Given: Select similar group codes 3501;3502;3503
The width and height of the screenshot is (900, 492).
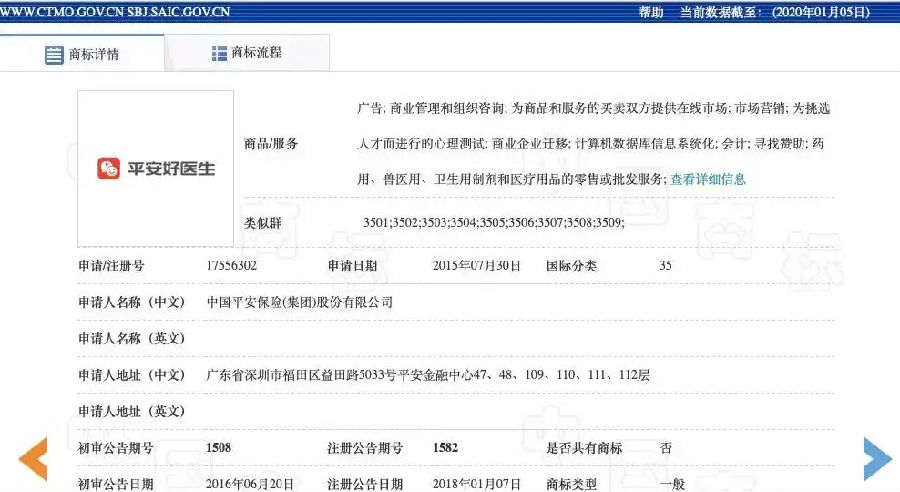Looking at the screenshot, I should (405, 223).
